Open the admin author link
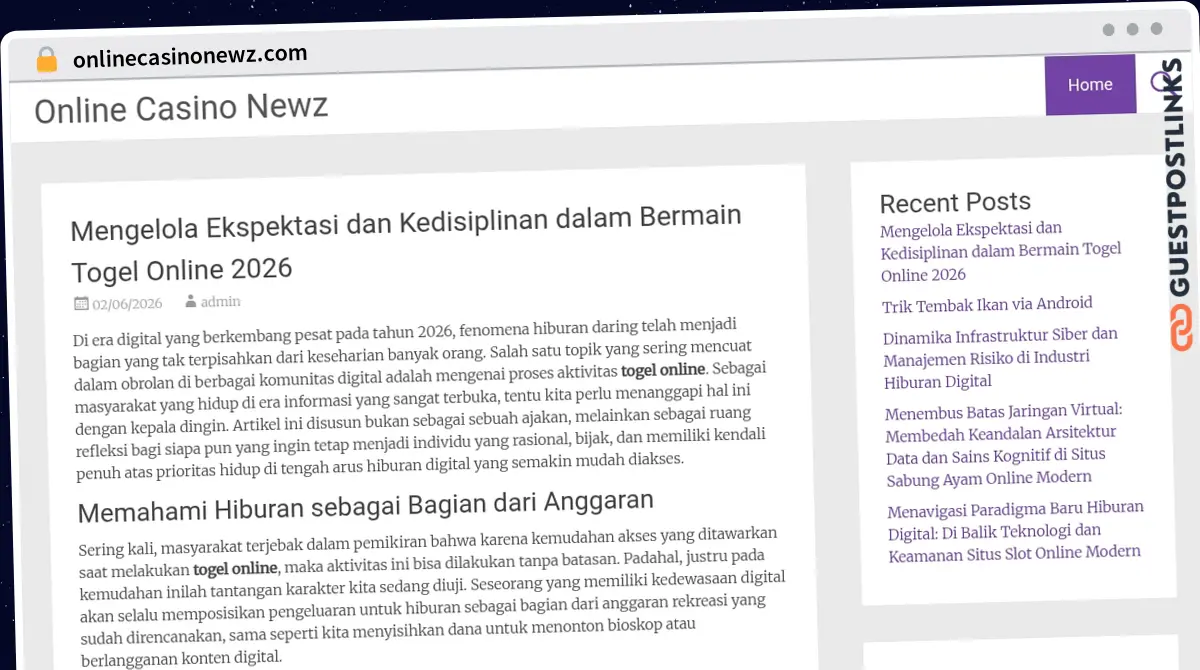Viewport: 1200px width, 670px height. point(220,301)
